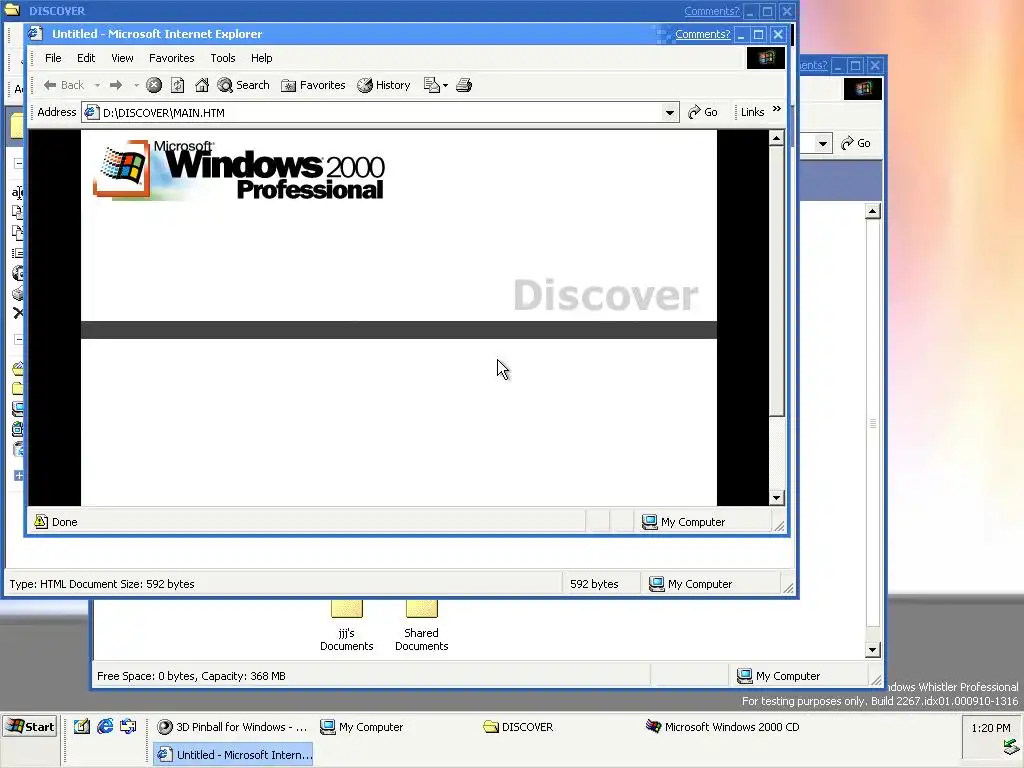Screen dimensions: 1024x768
Task: Stop page loading with the Stop icon
Action: click(153, 85)
